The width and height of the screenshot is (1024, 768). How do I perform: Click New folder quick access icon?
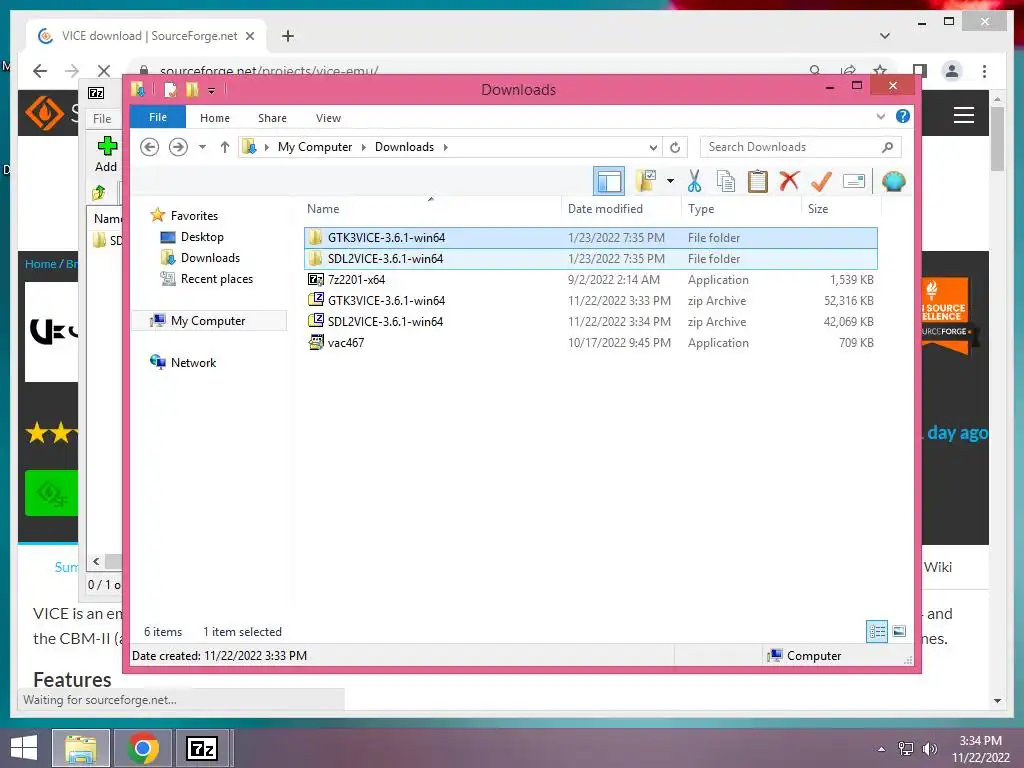[x=192, y=89]
